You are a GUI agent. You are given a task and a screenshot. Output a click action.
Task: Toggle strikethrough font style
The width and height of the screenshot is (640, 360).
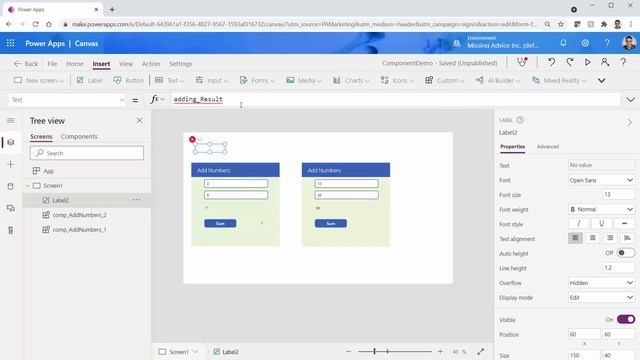point(624,223)
